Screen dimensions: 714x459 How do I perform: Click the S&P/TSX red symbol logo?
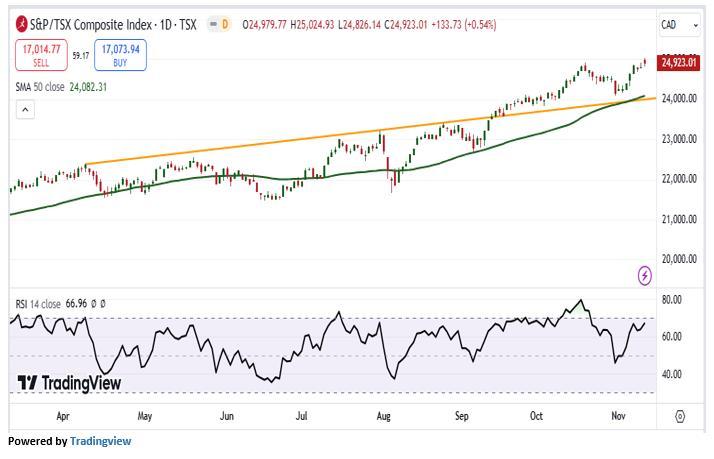click(x=20, y=23)
